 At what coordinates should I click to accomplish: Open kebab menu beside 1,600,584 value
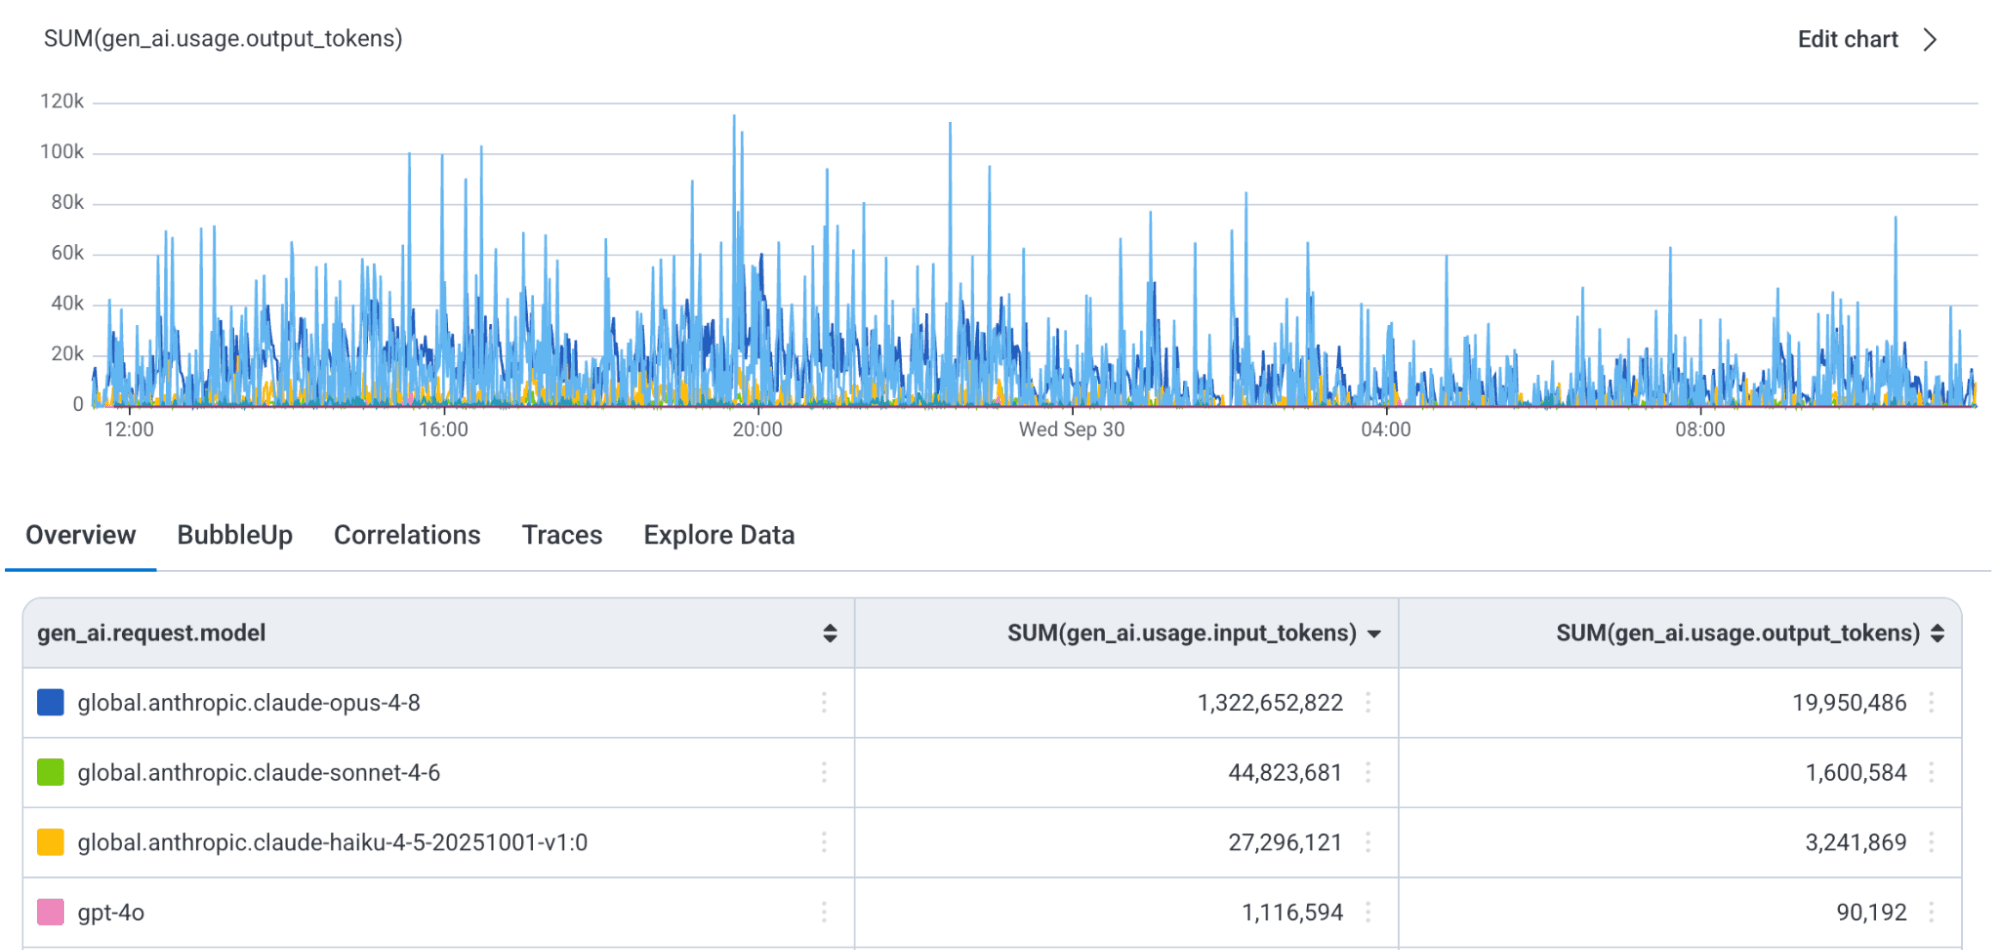(1931, 772)
